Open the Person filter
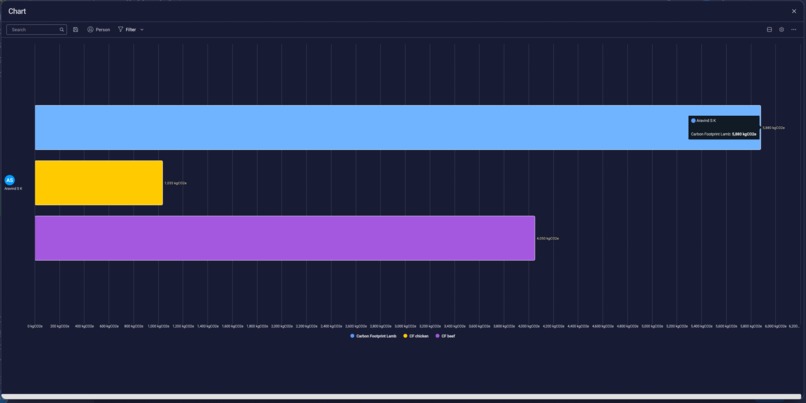 click(98, 30)
